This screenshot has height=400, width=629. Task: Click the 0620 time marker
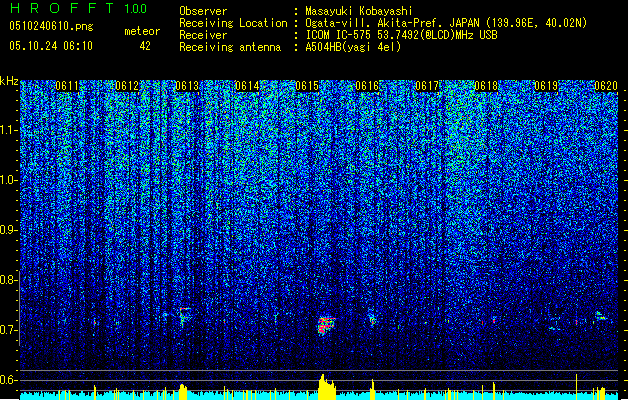click(x=606, y=86)
